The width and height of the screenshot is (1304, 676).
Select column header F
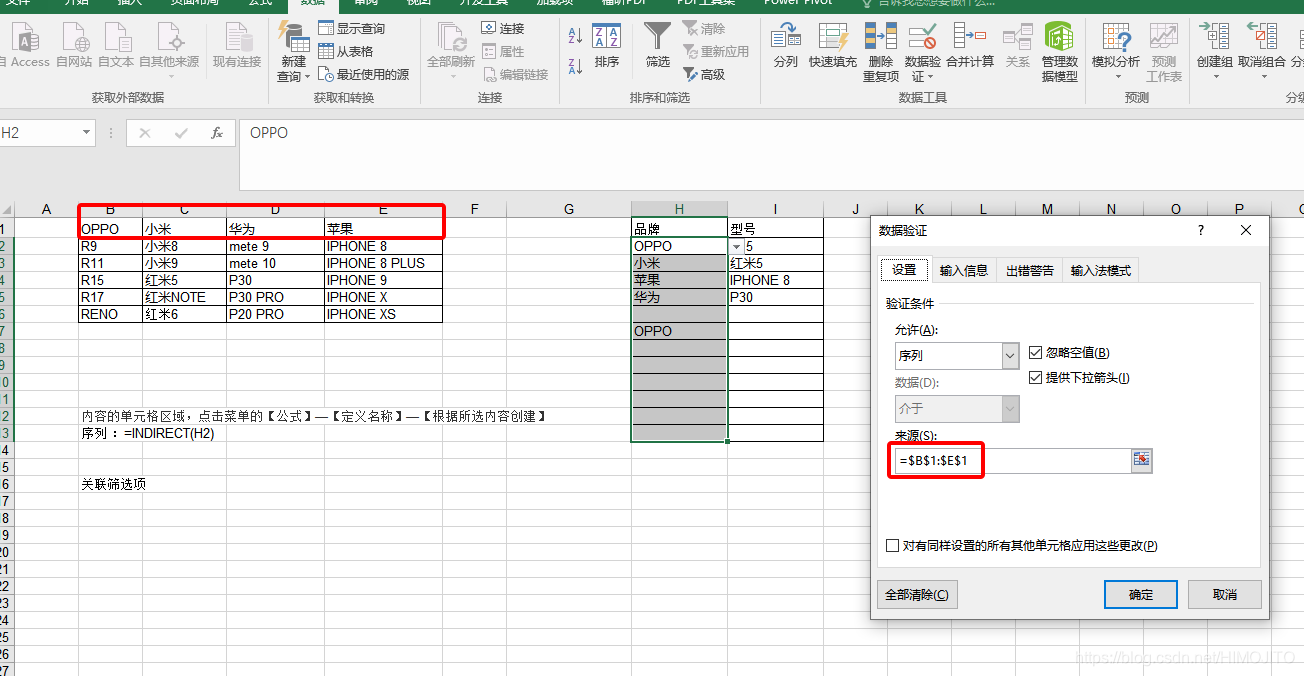click(475, 209)
